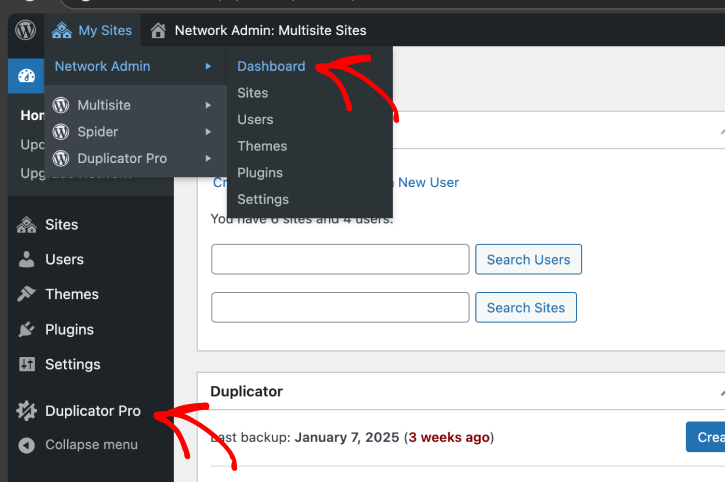Expand the Multisite submenu arrow

click(208, 105)
